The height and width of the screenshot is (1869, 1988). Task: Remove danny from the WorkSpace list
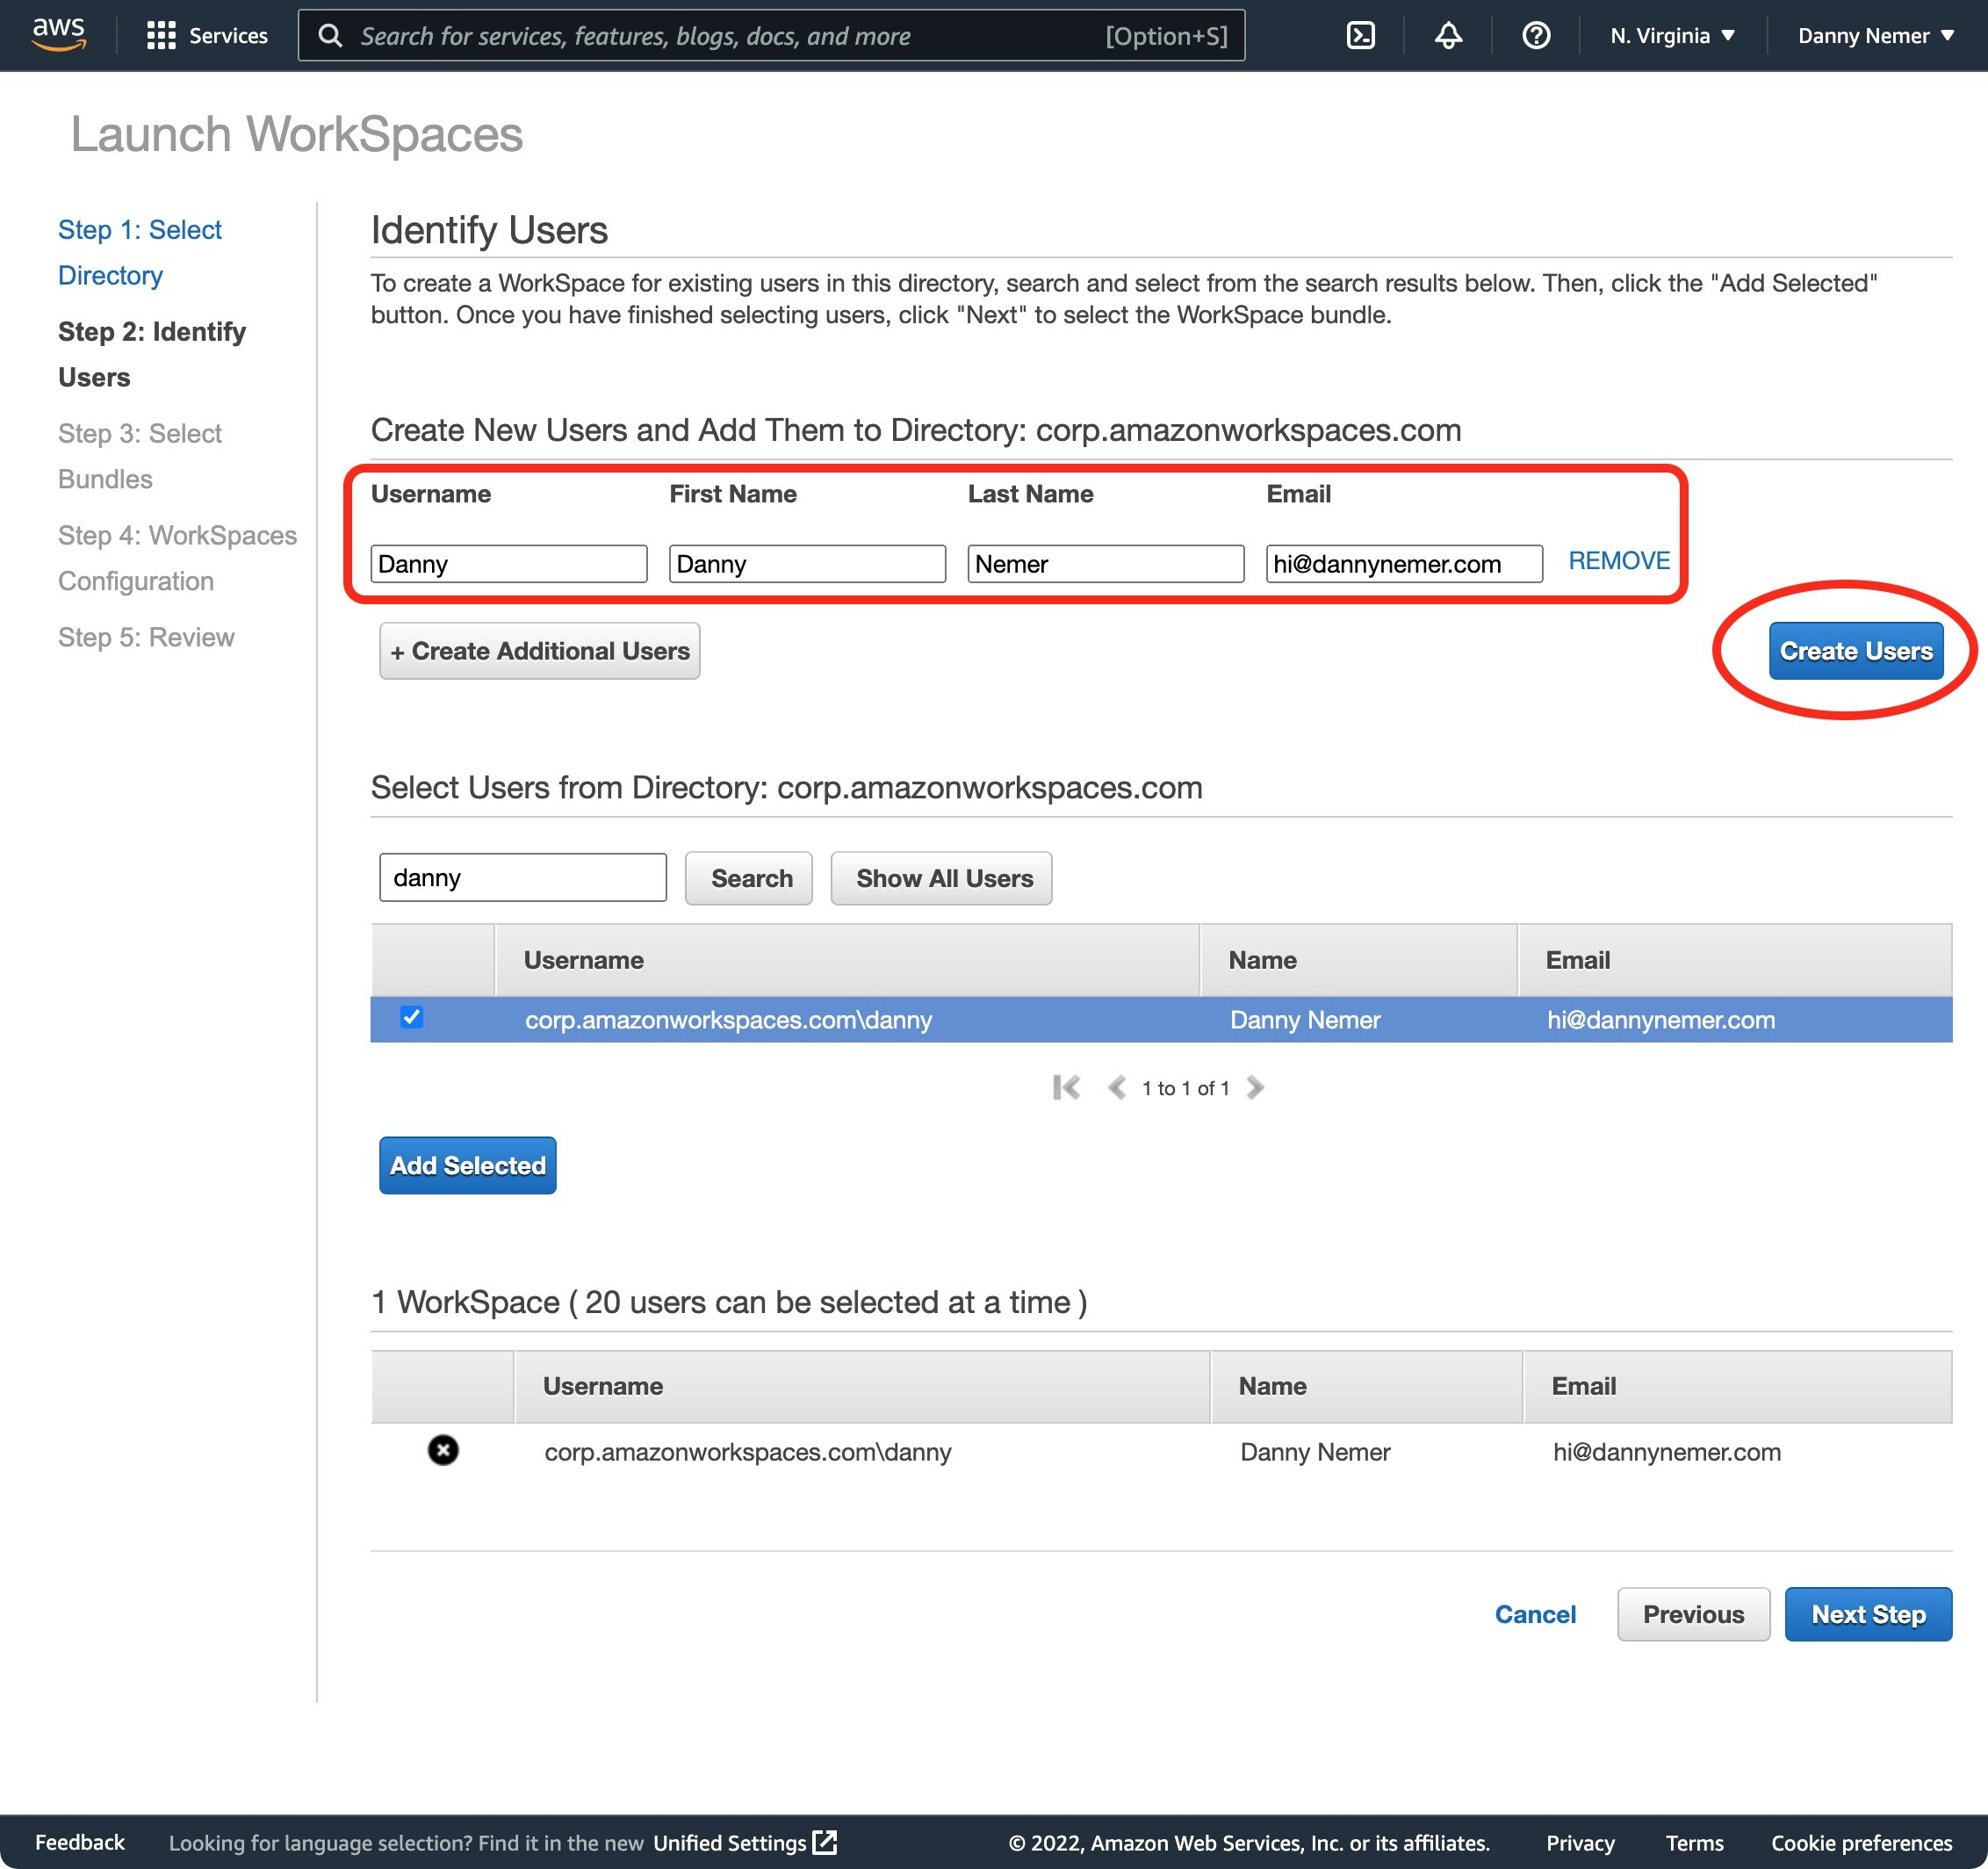[x=443, y=1450]
